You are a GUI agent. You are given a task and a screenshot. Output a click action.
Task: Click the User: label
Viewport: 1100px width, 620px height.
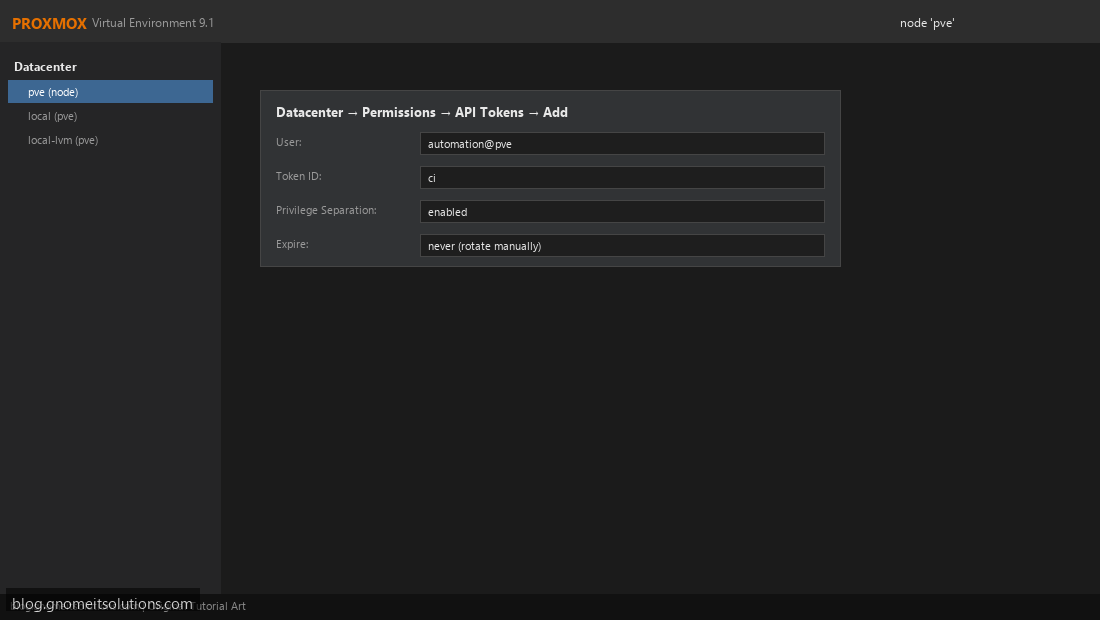point(288,142)
